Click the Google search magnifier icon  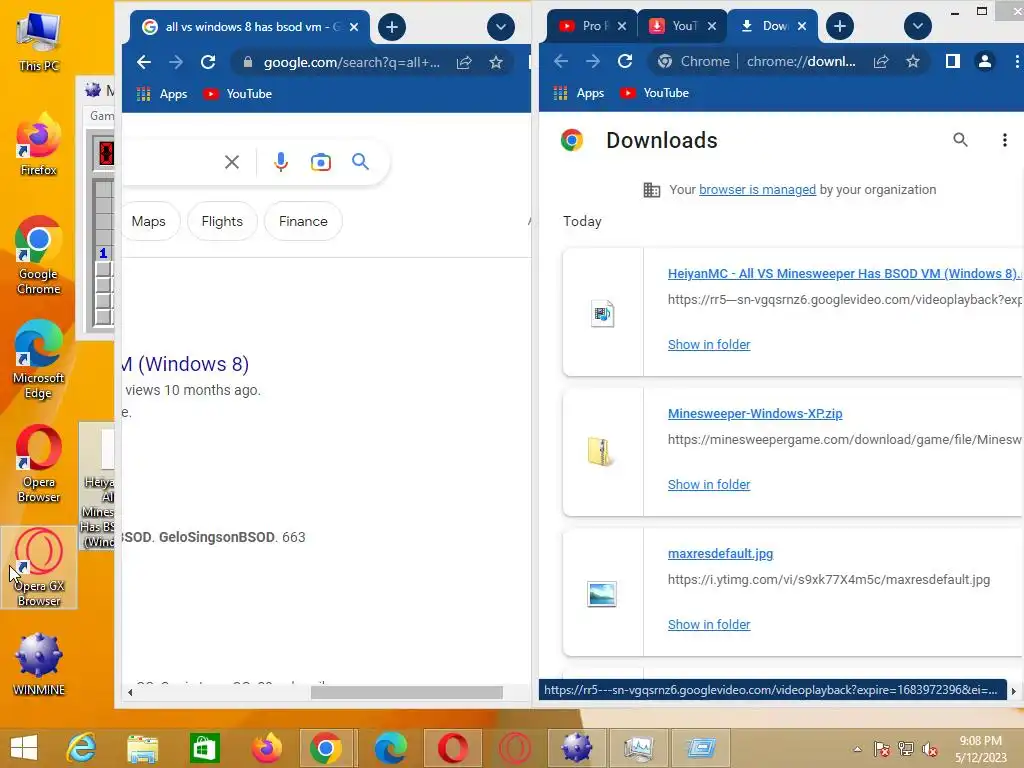coord(360,161)
